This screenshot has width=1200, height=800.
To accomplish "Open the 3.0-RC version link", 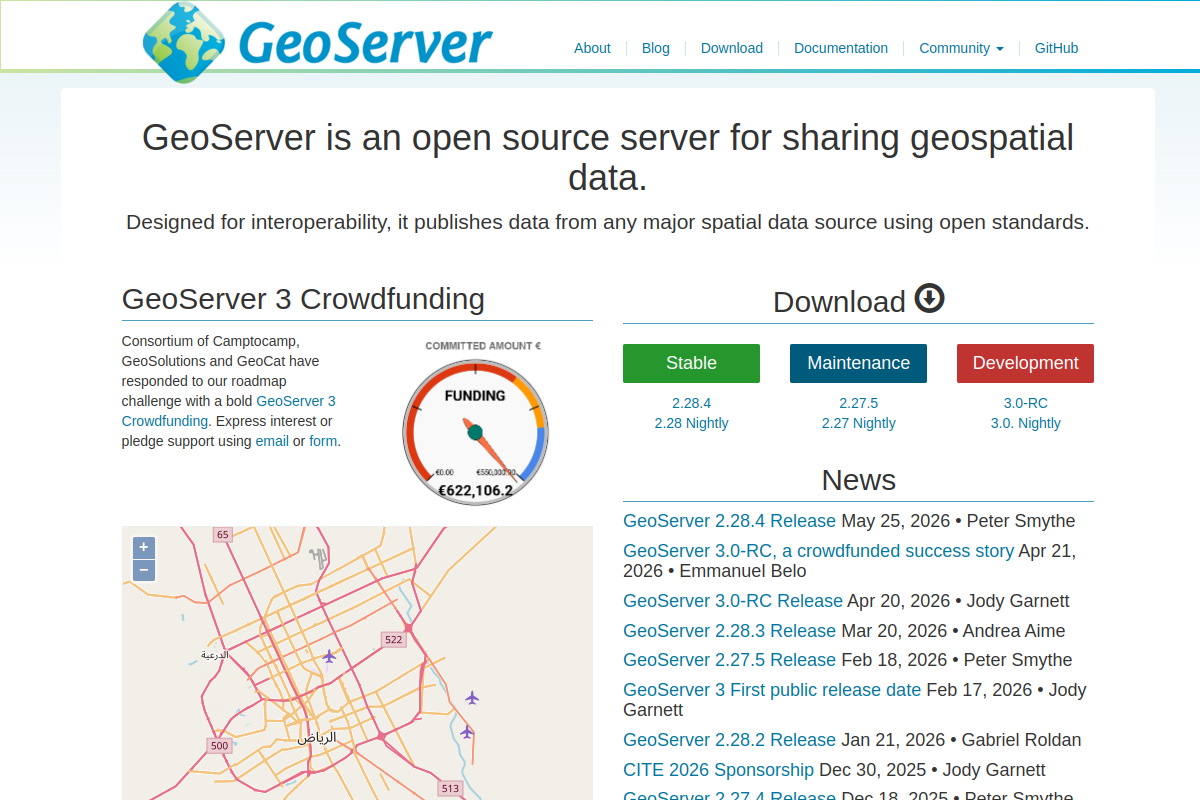I will (1025, 403).
